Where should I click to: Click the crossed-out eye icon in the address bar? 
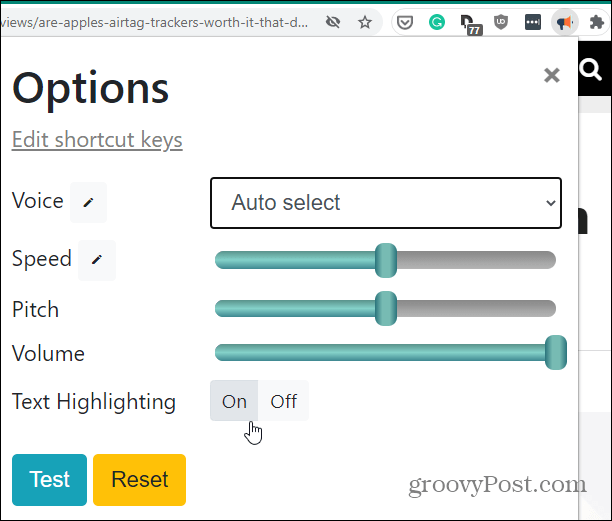pyautogui.click(x=333, y=23)
